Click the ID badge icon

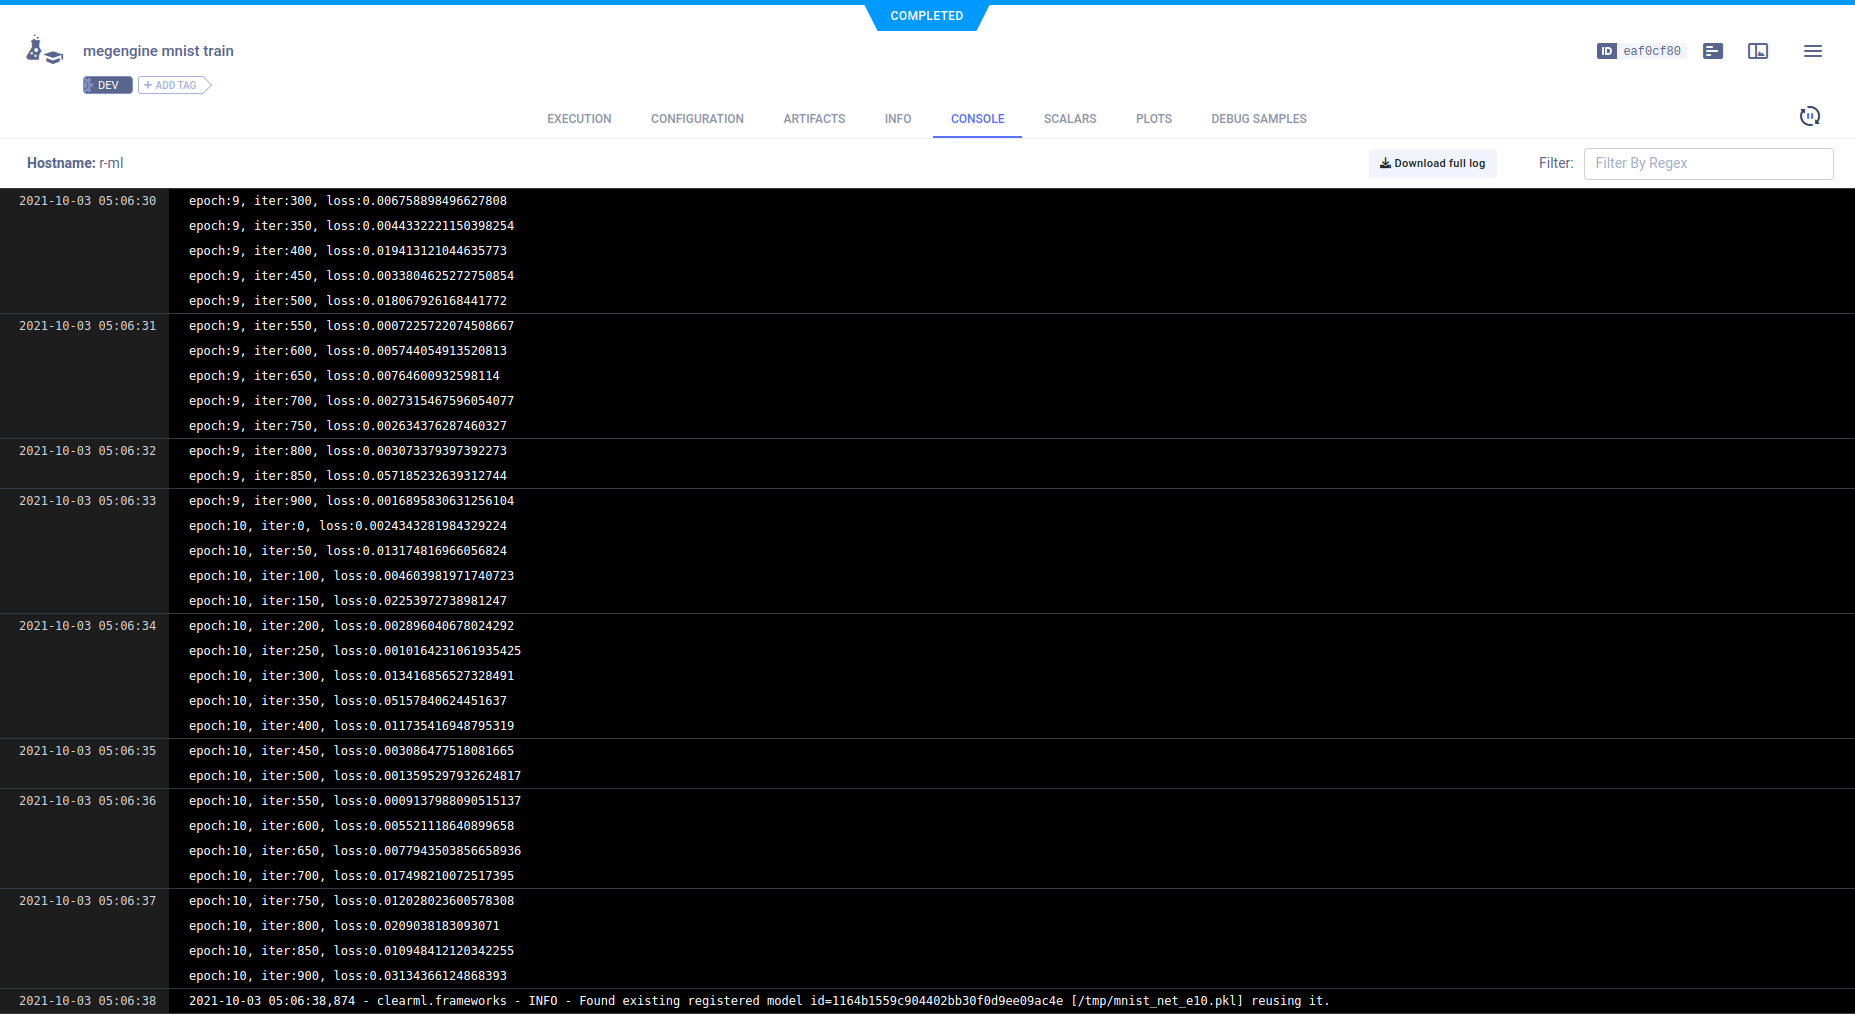coord(1606,51)
